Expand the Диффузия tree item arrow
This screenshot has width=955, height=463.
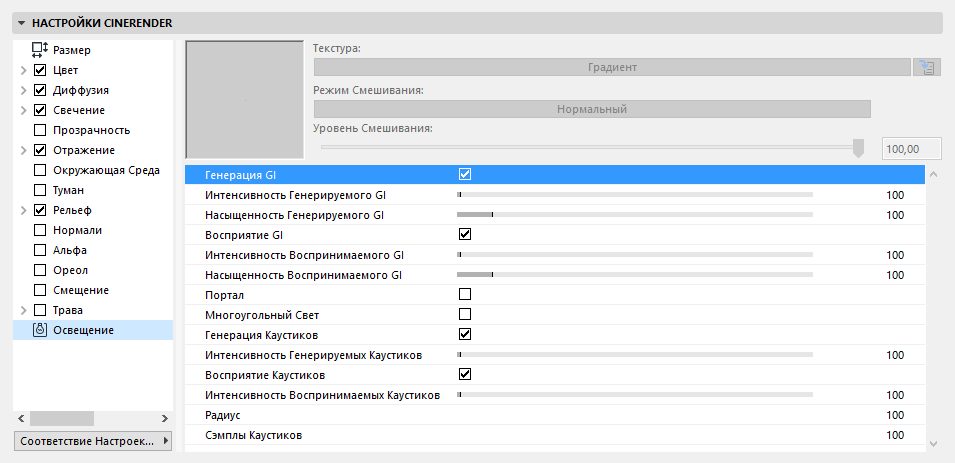click(x=23, y=90)
